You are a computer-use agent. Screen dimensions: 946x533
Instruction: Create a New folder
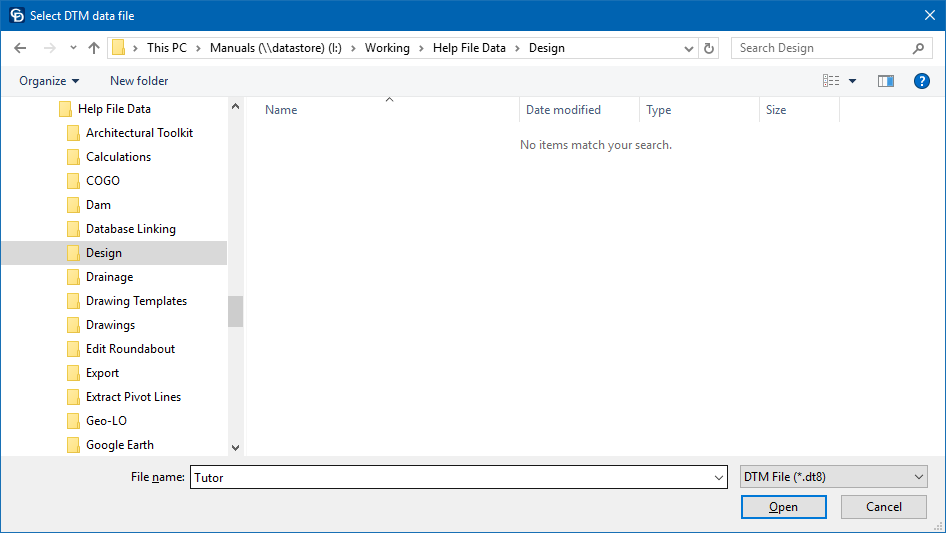[139, 81]
